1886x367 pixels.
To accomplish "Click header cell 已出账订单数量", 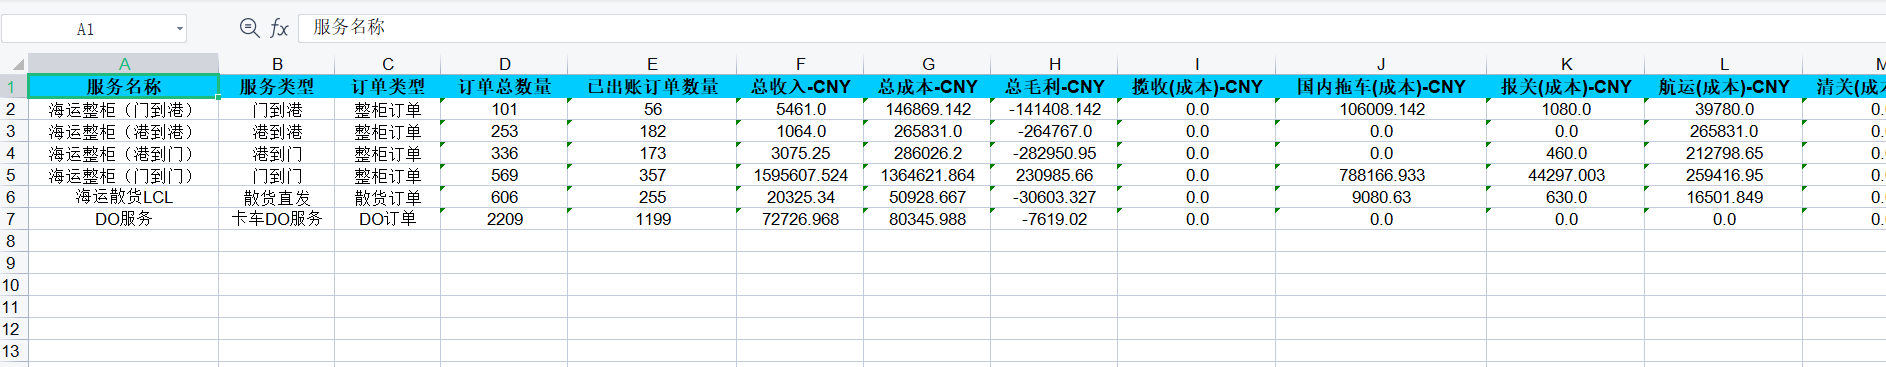I will pyautogui.click(x=652, y=87).
